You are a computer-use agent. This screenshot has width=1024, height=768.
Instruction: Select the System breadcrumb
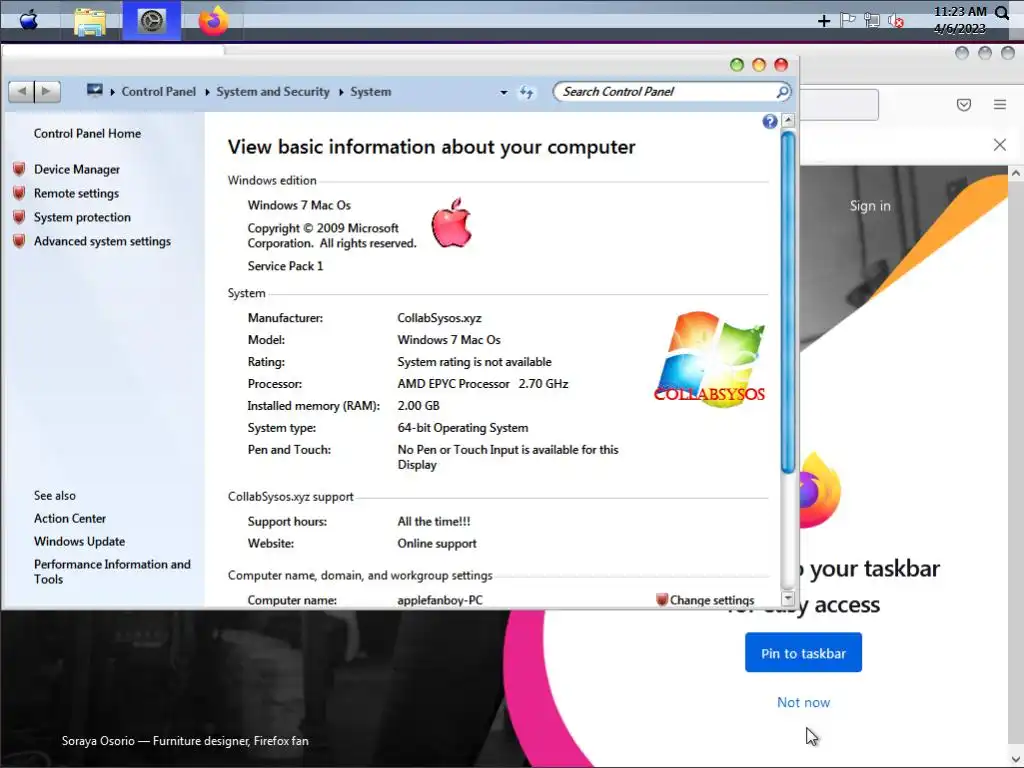click(370, 91)
